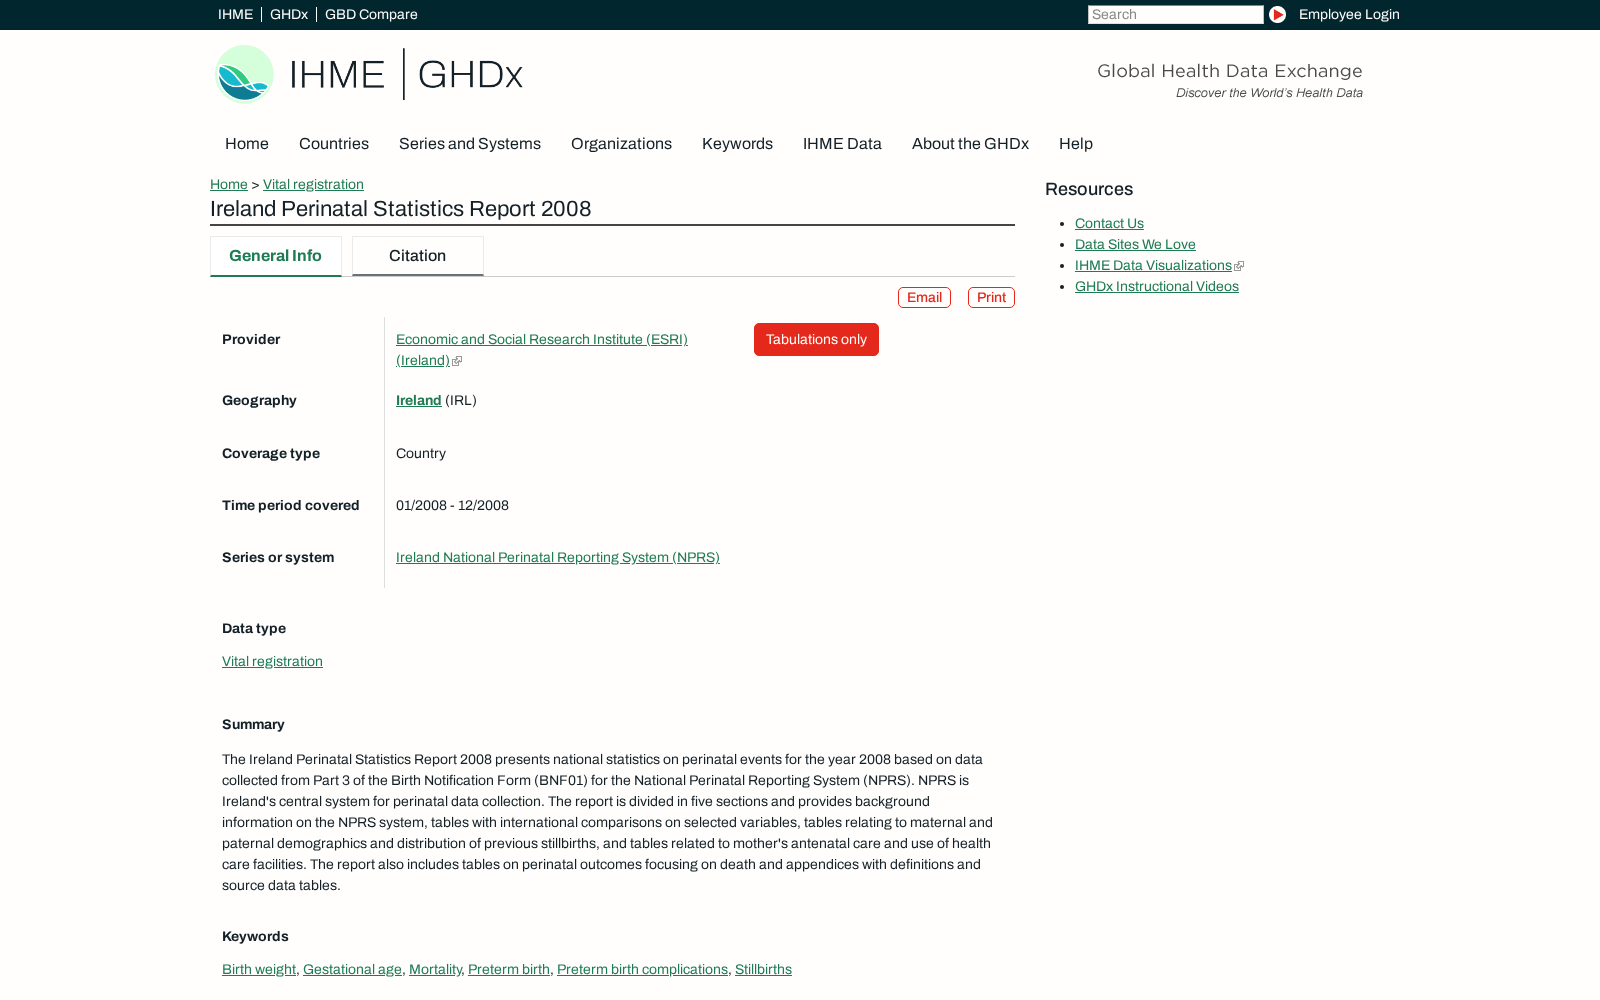This screenshot has height=1000, width=1600.
Task: Open the Series and Systems menu
Action: [470, 143]
